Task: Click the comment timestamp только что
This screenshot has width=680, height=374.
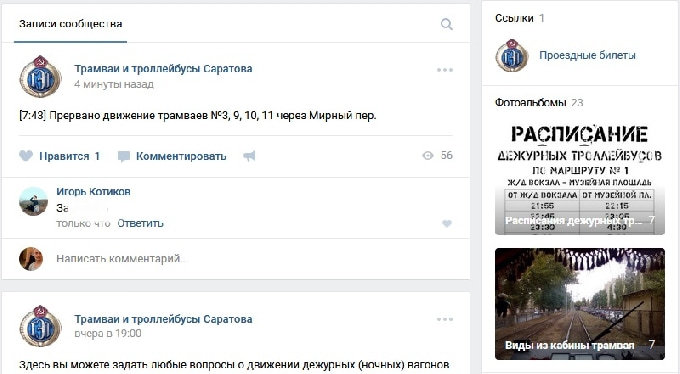Action: point(83,223)
